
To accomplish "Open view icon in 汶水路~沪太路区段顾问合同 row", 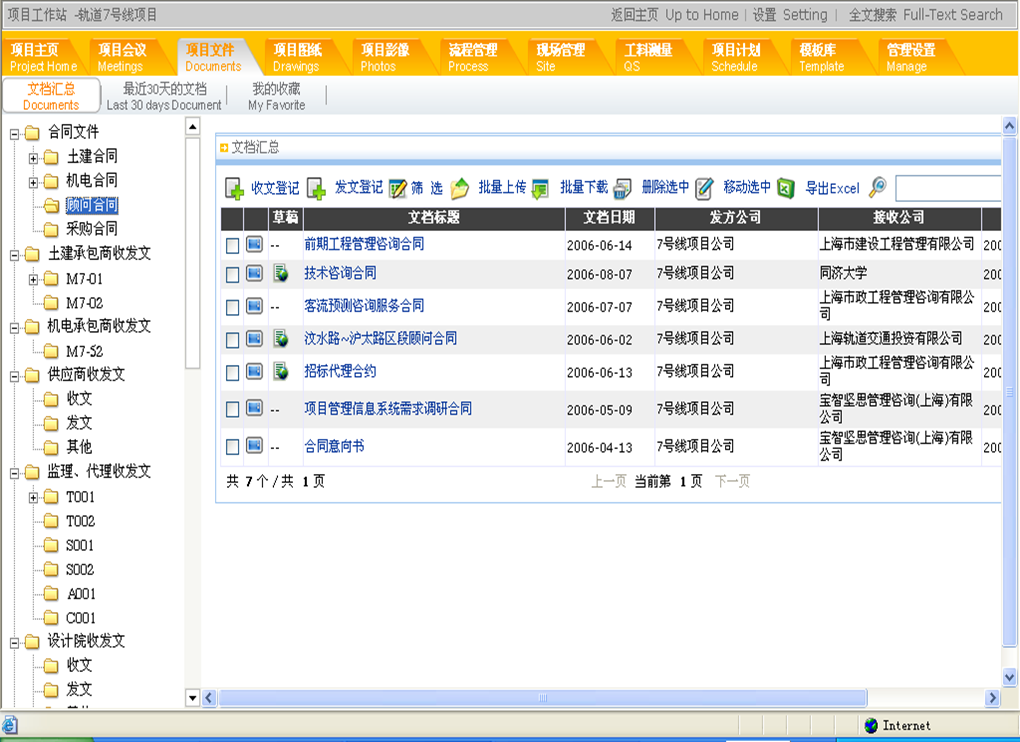I will (254, 338).
